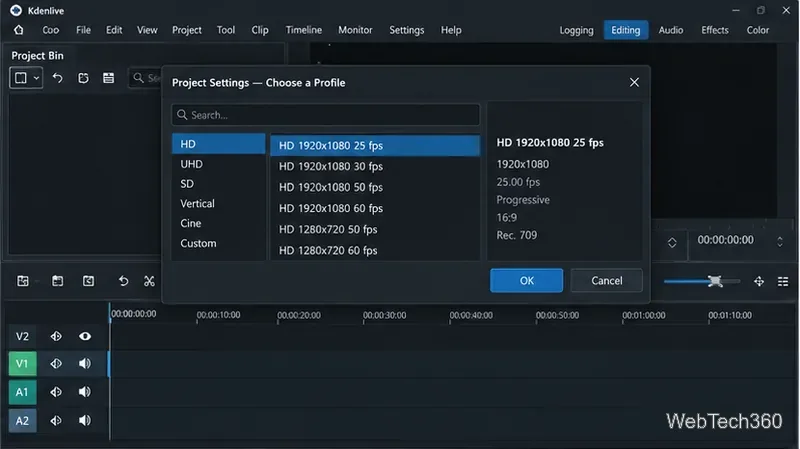
Task: Choose HD 1920x1080 30 fps profile
Action: point(375,166)
